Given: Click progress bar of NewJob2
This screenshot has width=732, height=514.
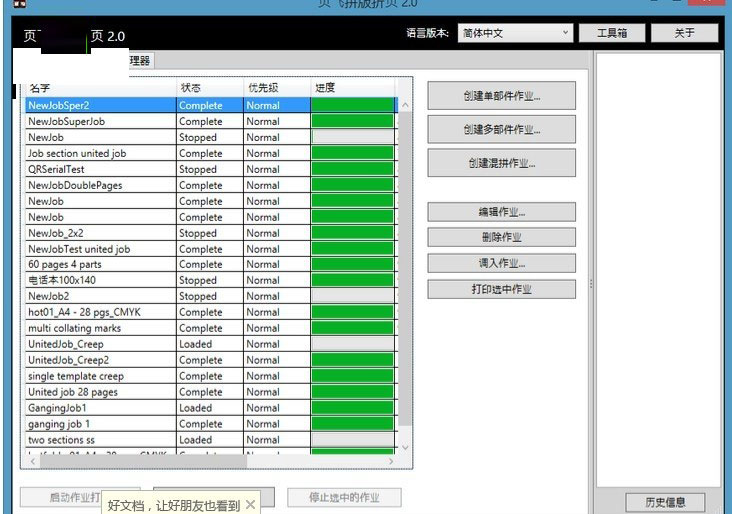Looking at the screenshot, I should pos(353,296).
